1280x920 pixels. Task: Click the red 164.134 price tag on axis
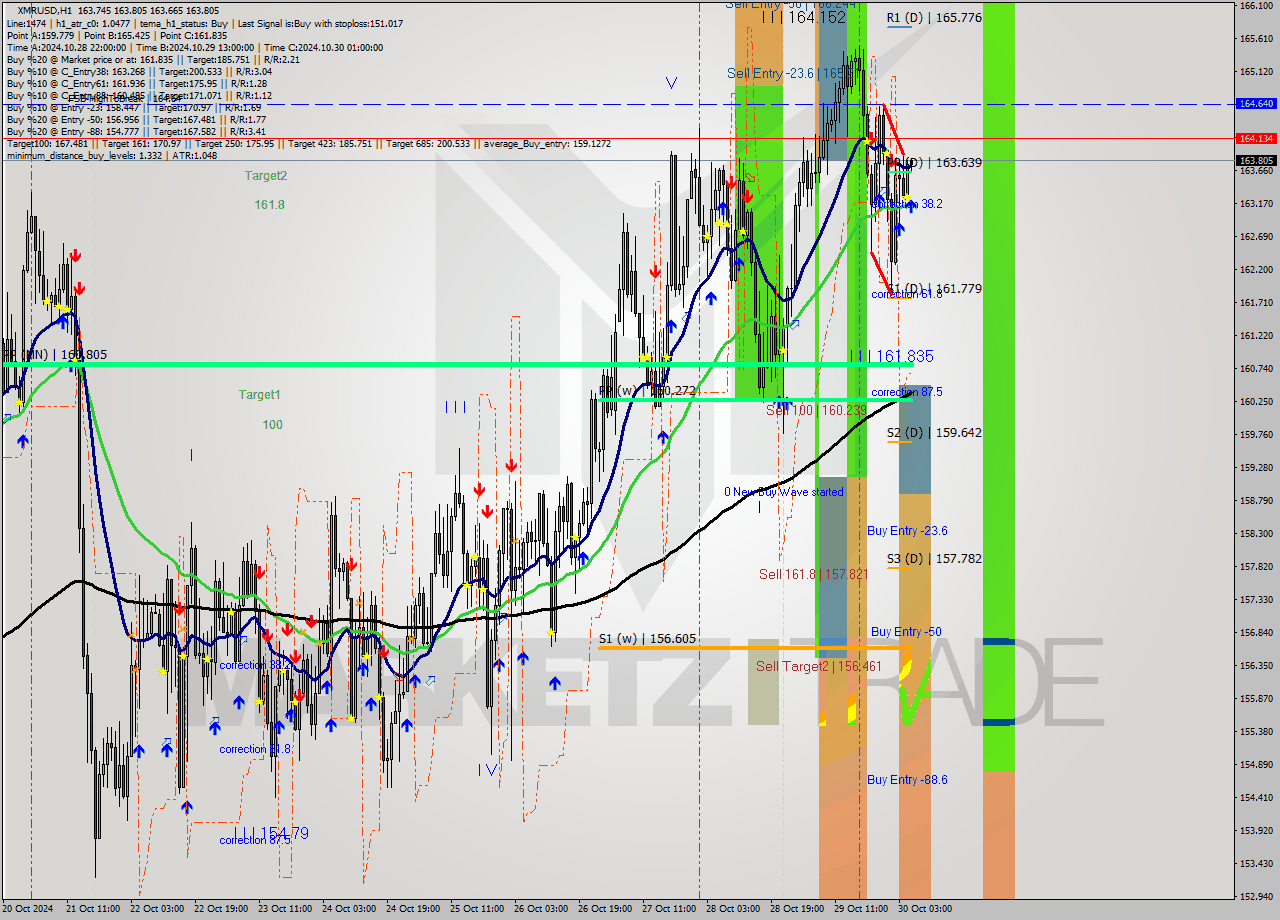[1256, 139]
